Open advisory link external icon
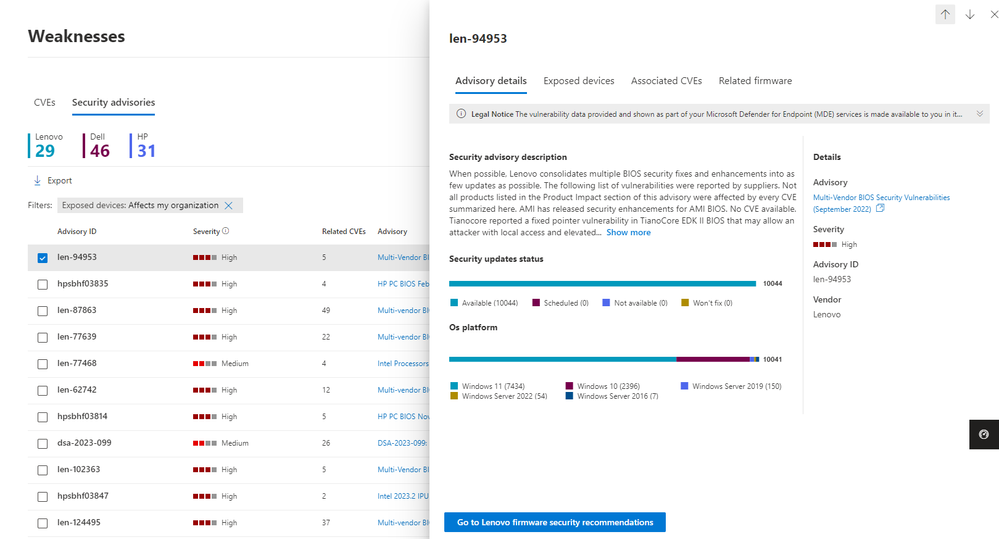 pos(880,208)
